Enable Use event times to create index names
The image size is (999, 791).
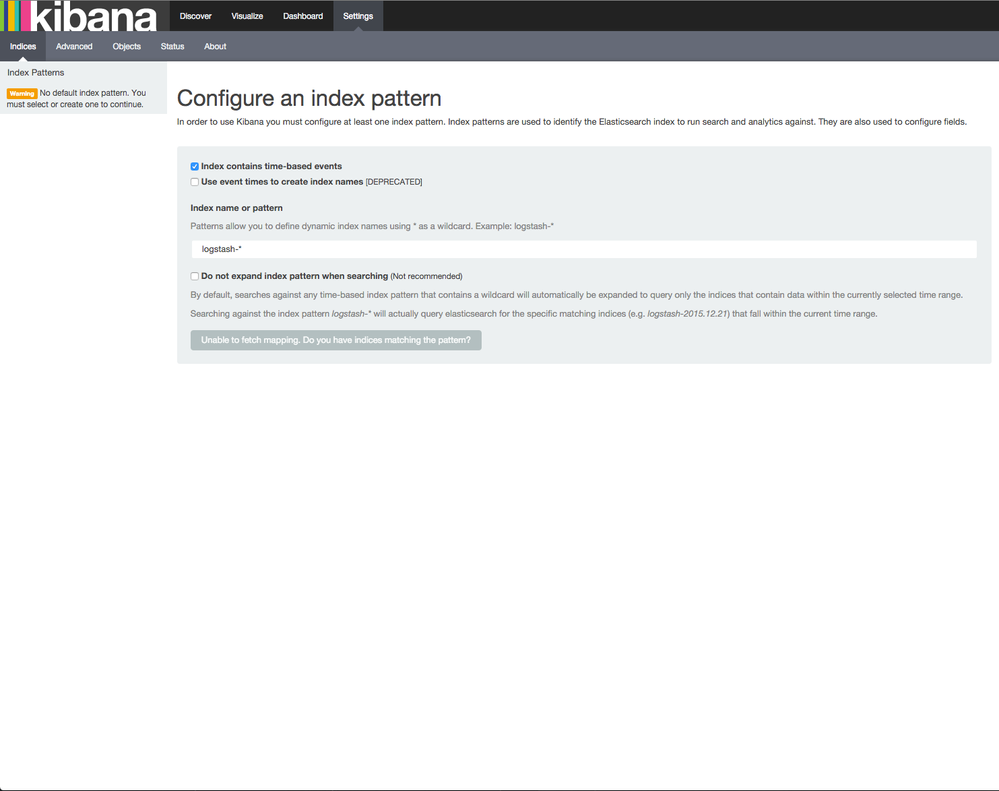click(194, 181)
